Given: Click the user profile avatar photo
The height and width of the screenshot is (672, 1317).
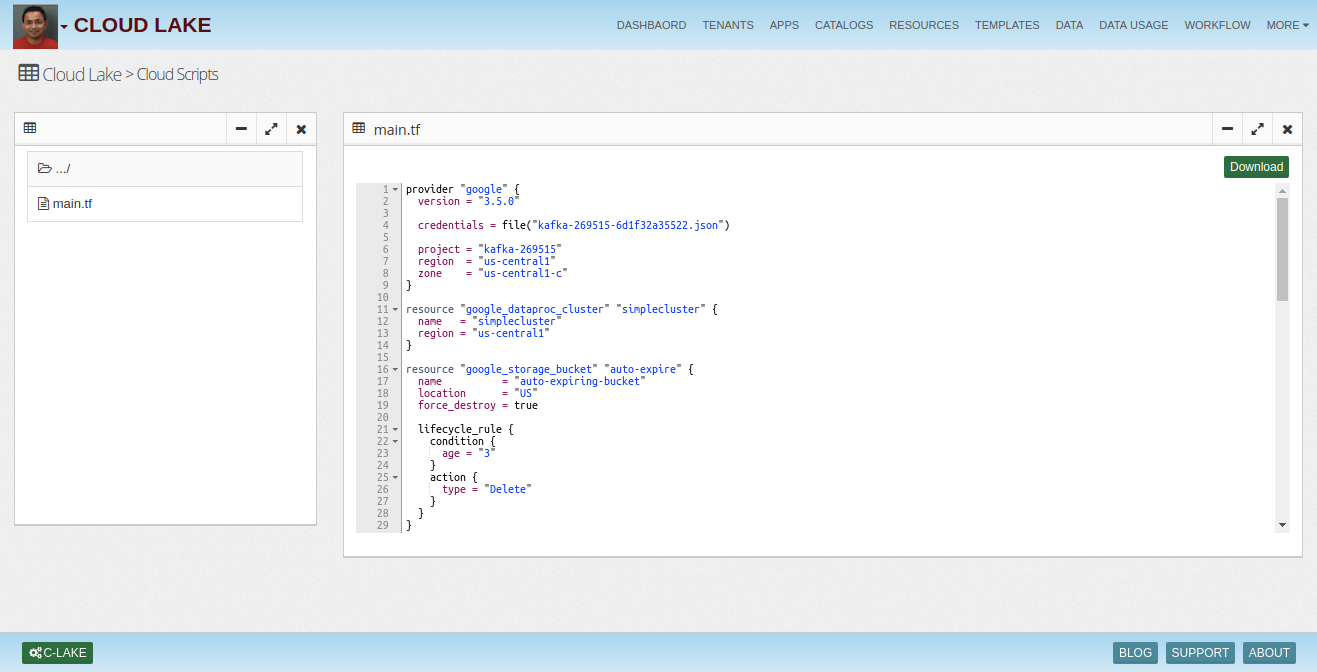Looking at the screenshot, I should (35, 25).
